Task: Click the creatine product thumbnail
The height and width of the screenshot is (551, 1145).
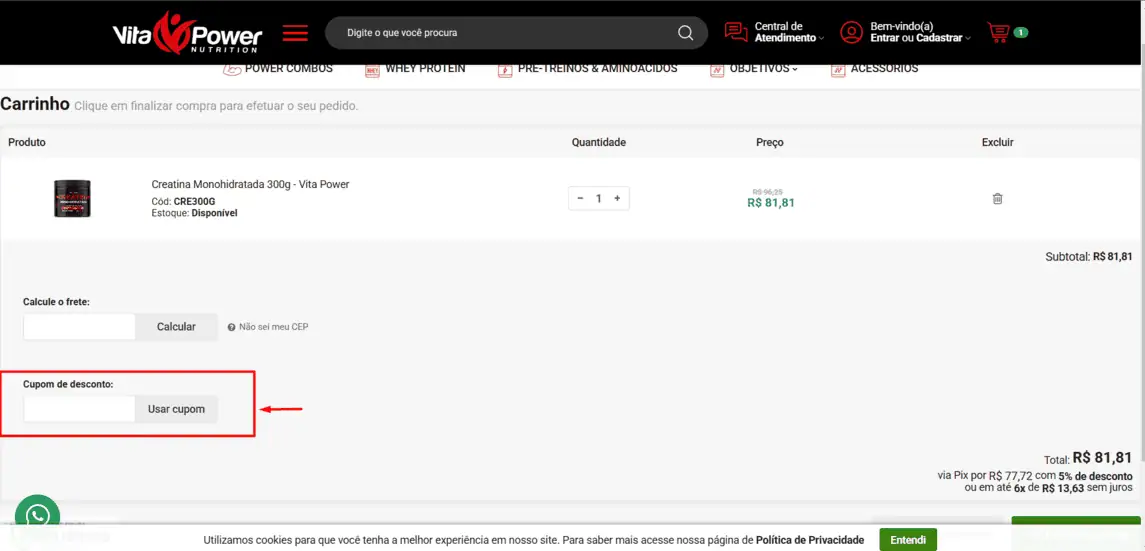Action: pos(72,199)
